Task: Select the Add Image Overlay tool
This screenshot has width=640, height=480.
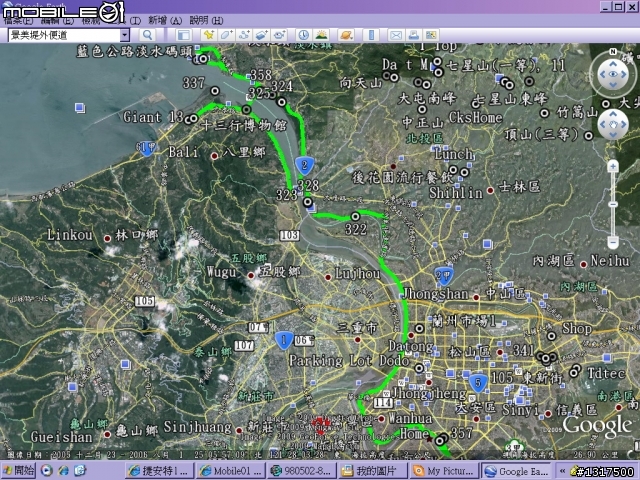Action: point(261,35)
